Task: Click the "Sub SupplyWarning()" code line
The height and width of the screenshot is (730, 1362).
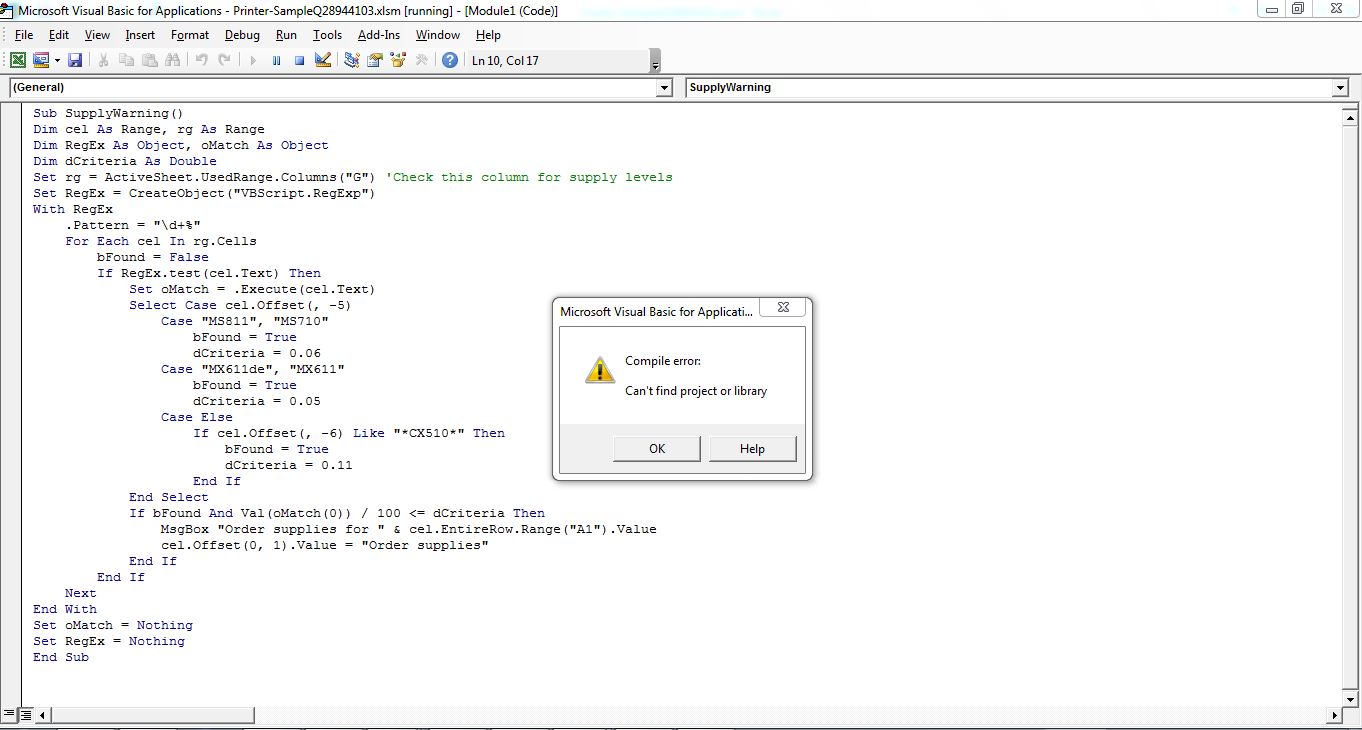Action: [108, 113]
